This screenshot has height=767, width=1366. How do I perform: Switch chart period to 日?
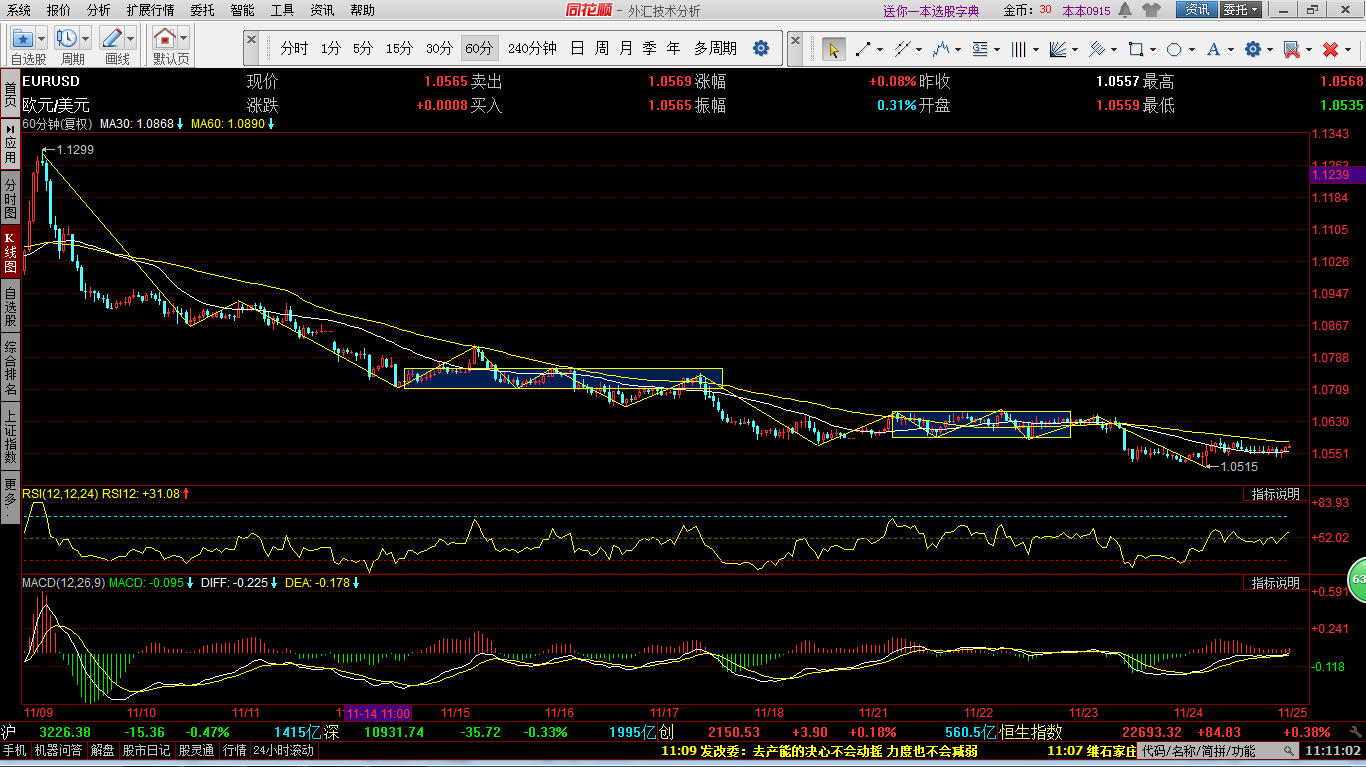(577, 48)
